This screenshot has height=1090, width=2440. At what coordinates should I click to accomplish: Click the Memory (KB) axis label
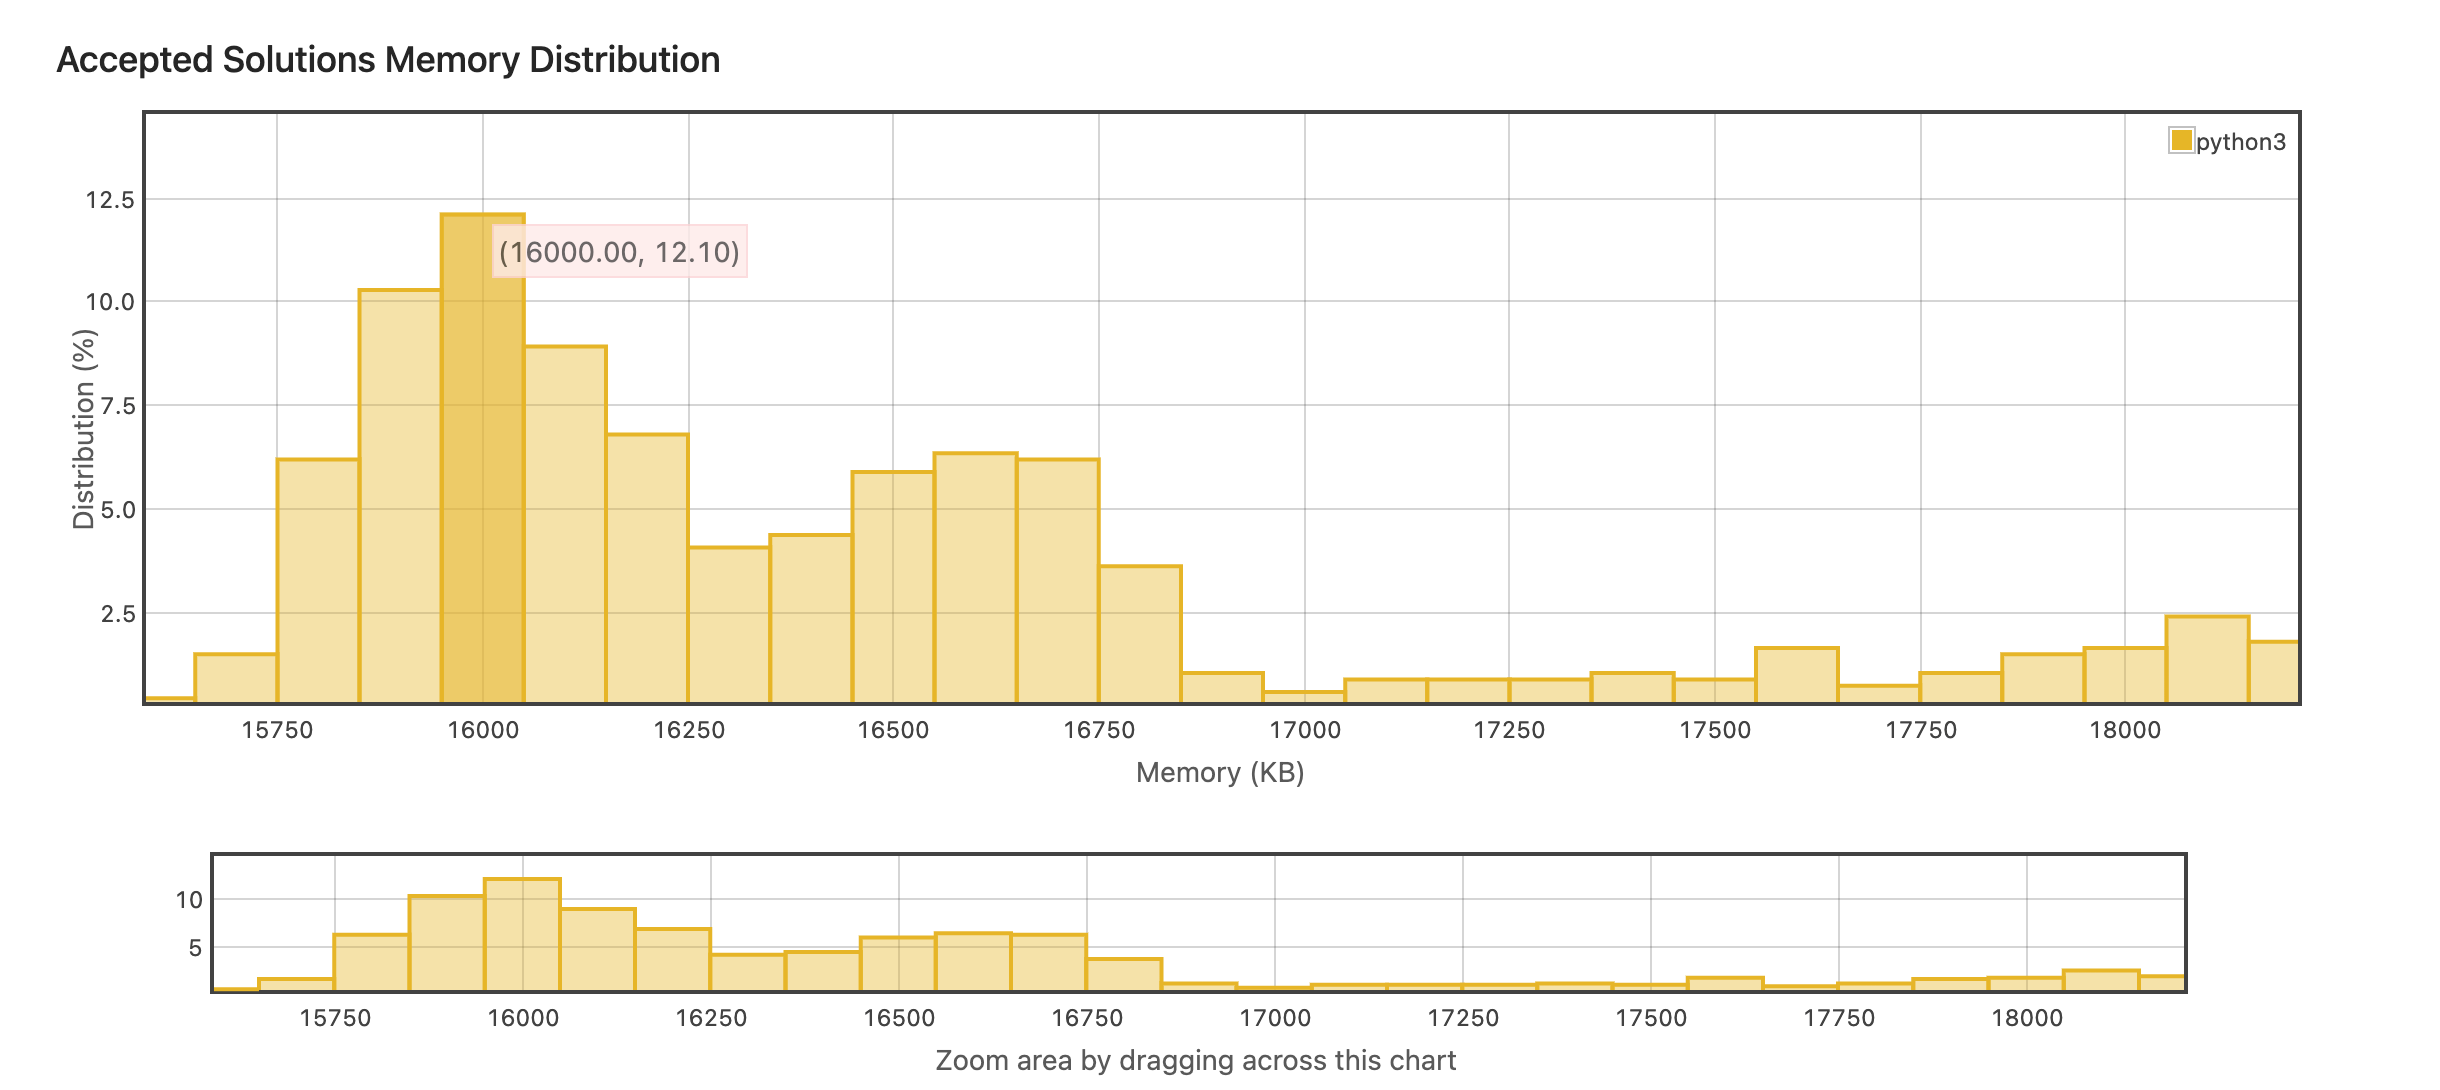coord(1220,772)
